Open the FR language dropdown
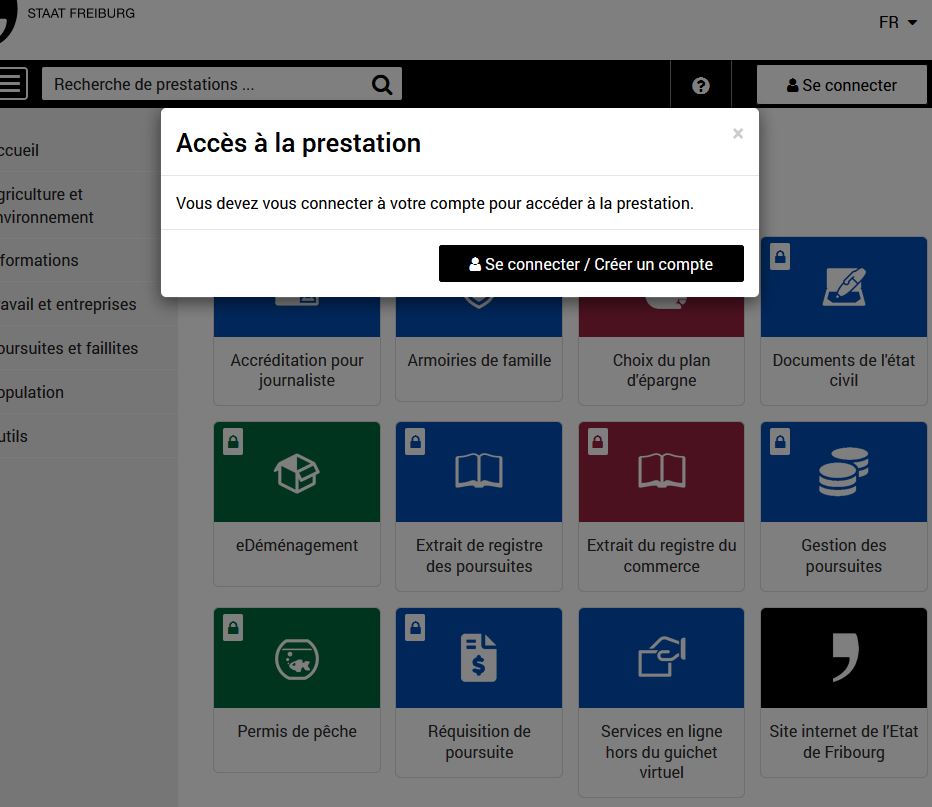The height and width of the screenshot is (807, 932). coord(895,21)
